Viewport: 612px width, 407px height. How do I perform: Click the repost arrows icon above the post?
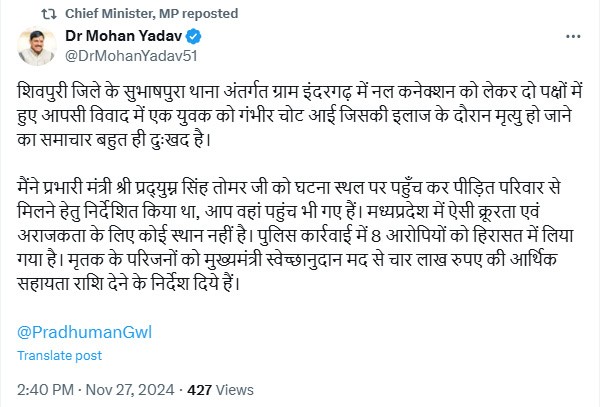coord(50,14)
